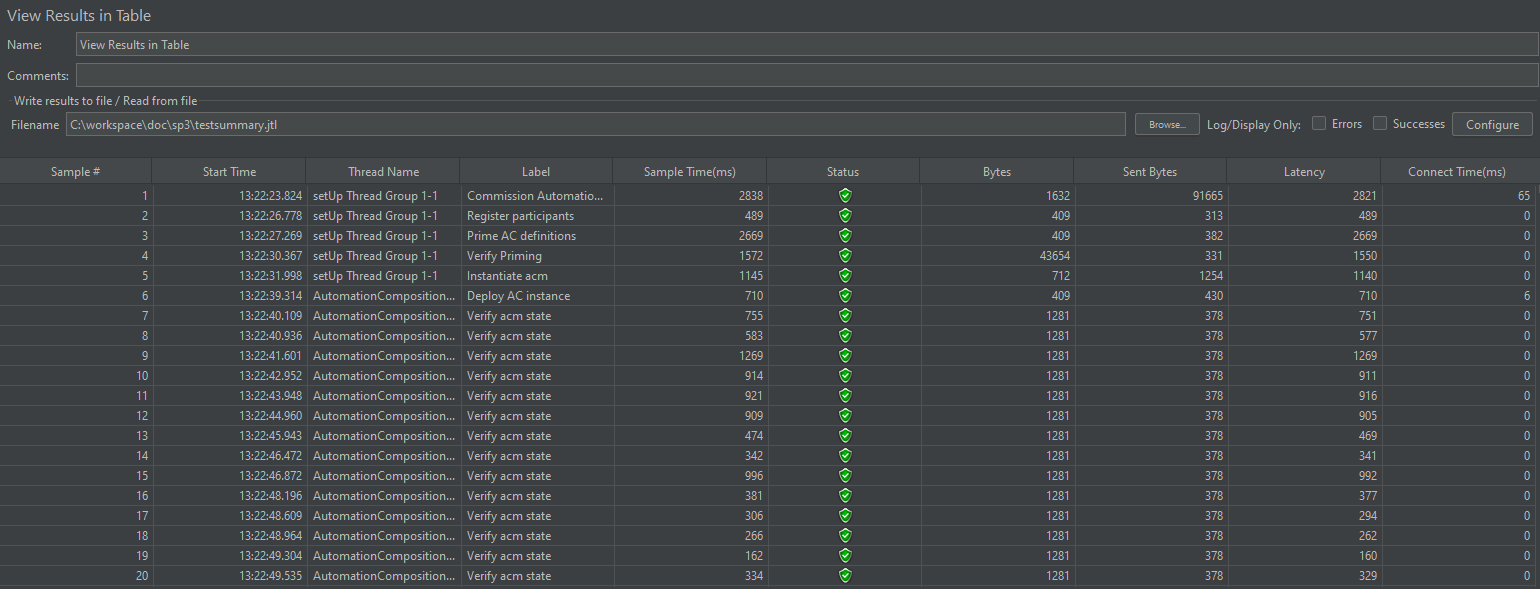This screenshot has height=589, width=1540.
Task: Enable the Successes only checkbox
Action: (1380, 124)
